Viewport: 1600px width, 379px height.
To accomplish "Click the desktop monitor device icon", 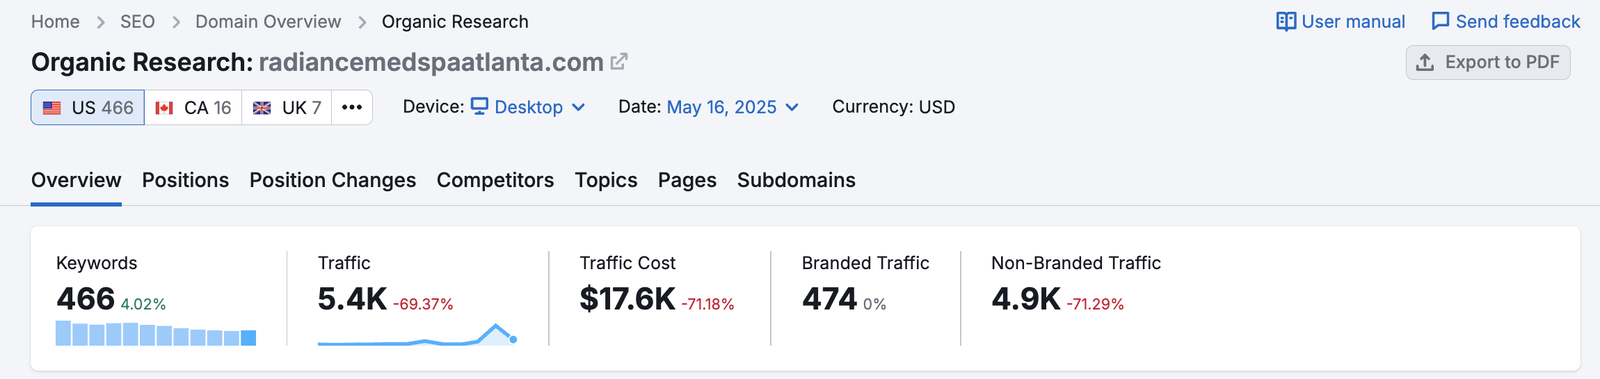I will [480, 106].
